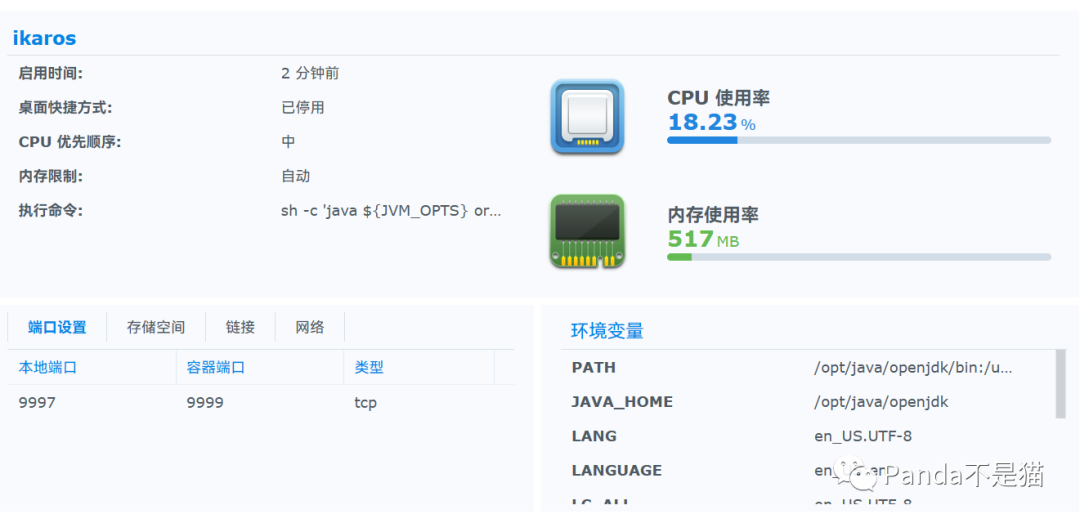Viewport: 1080px width, 523px height.
Task: Open the 链接 tab
Action: [240, 327]
